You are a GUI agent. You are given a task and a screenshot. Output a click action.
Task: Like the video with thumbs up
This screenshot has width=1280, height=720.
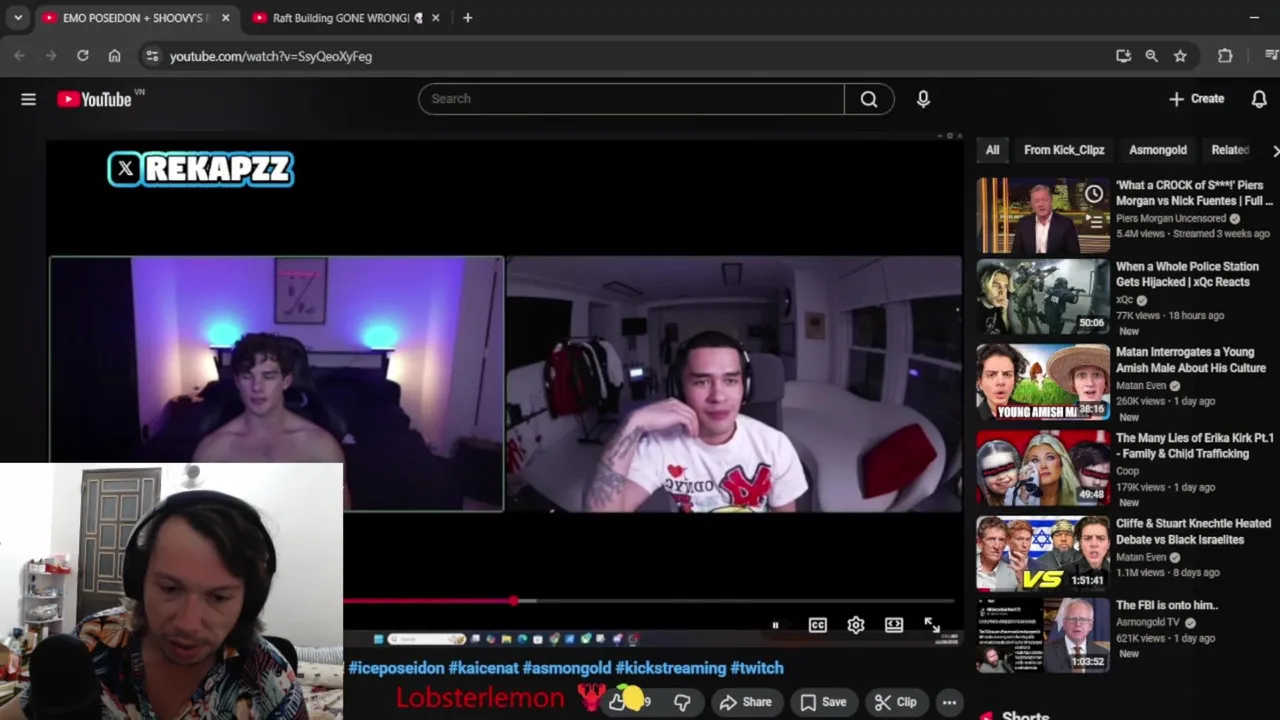tap(618, 702)
